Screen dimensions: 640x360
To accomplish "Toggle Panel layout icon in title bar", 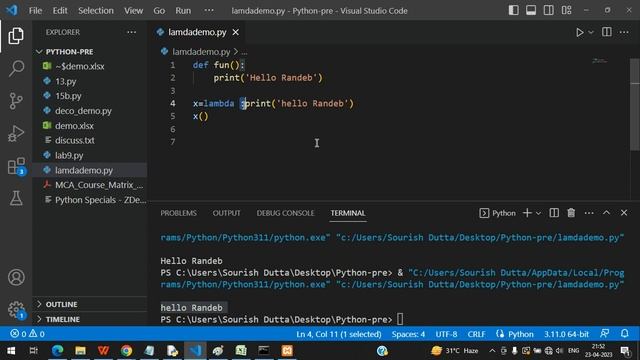I will pyautogui.click(x=531, y=10).
